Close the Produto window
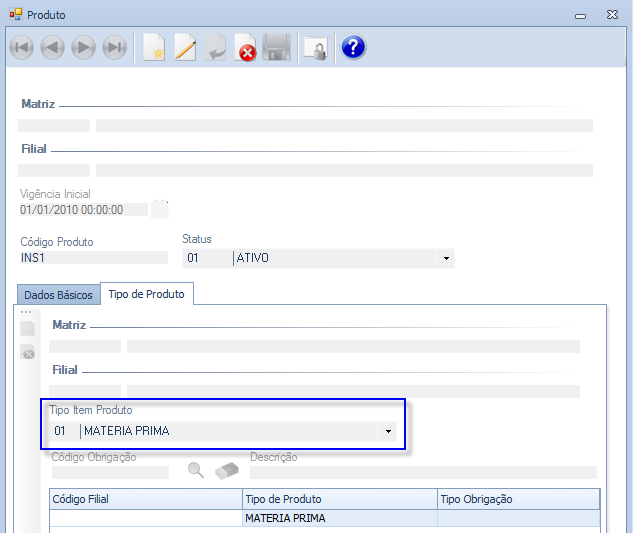This screenshot has height=533, width=633. [612, 15]
